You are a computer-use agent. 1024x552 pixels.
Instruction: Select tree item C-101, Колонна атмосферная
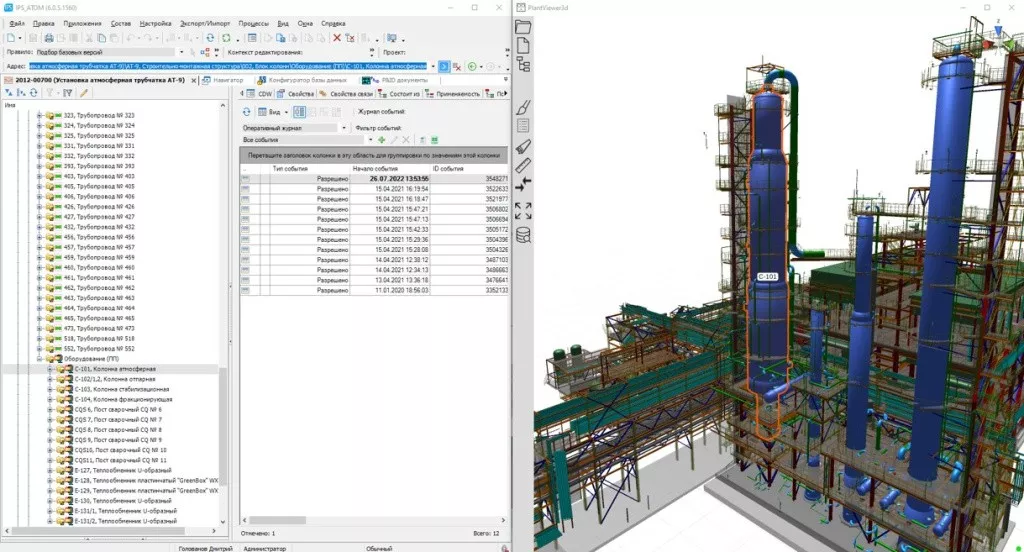pos(115,369)
